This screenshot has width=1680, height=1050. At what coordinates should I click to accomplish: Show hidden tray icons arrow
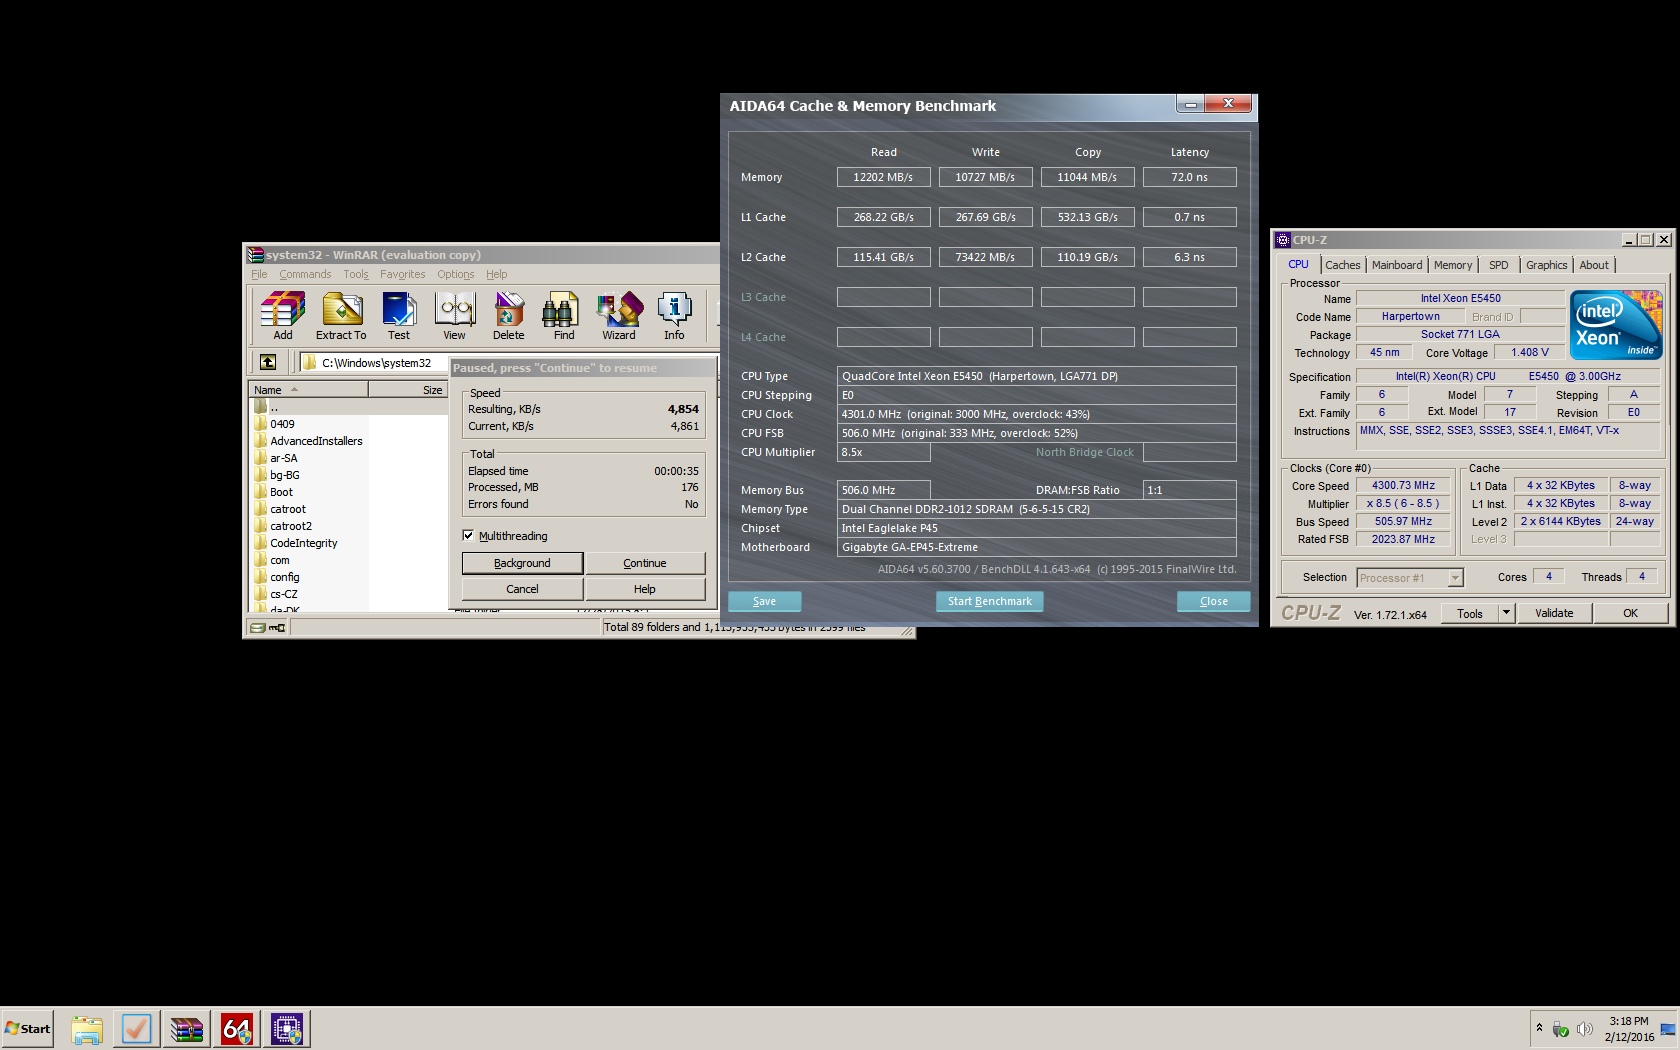pos(1539,1028)
